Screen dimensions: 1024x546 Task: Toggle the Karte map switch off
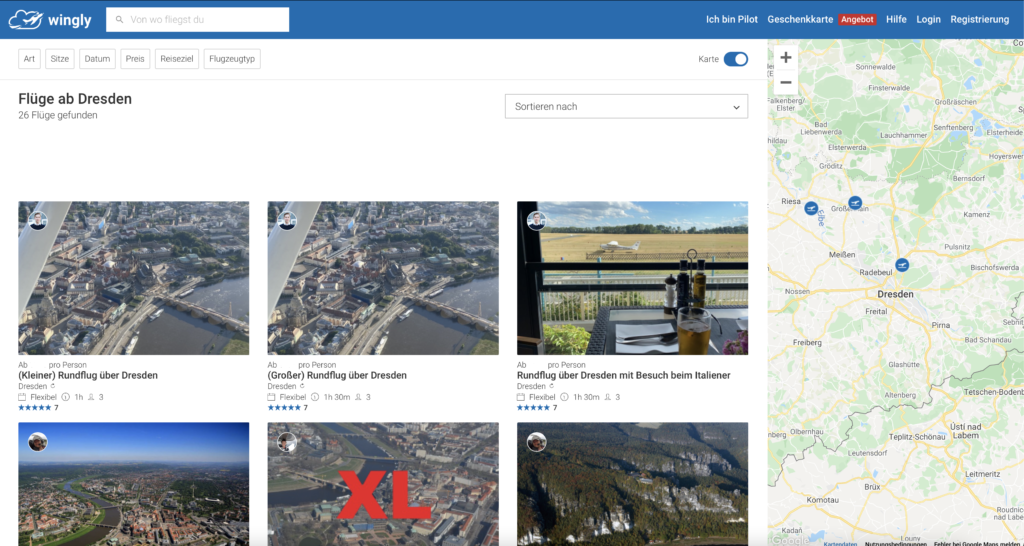(x=735, y=59)
